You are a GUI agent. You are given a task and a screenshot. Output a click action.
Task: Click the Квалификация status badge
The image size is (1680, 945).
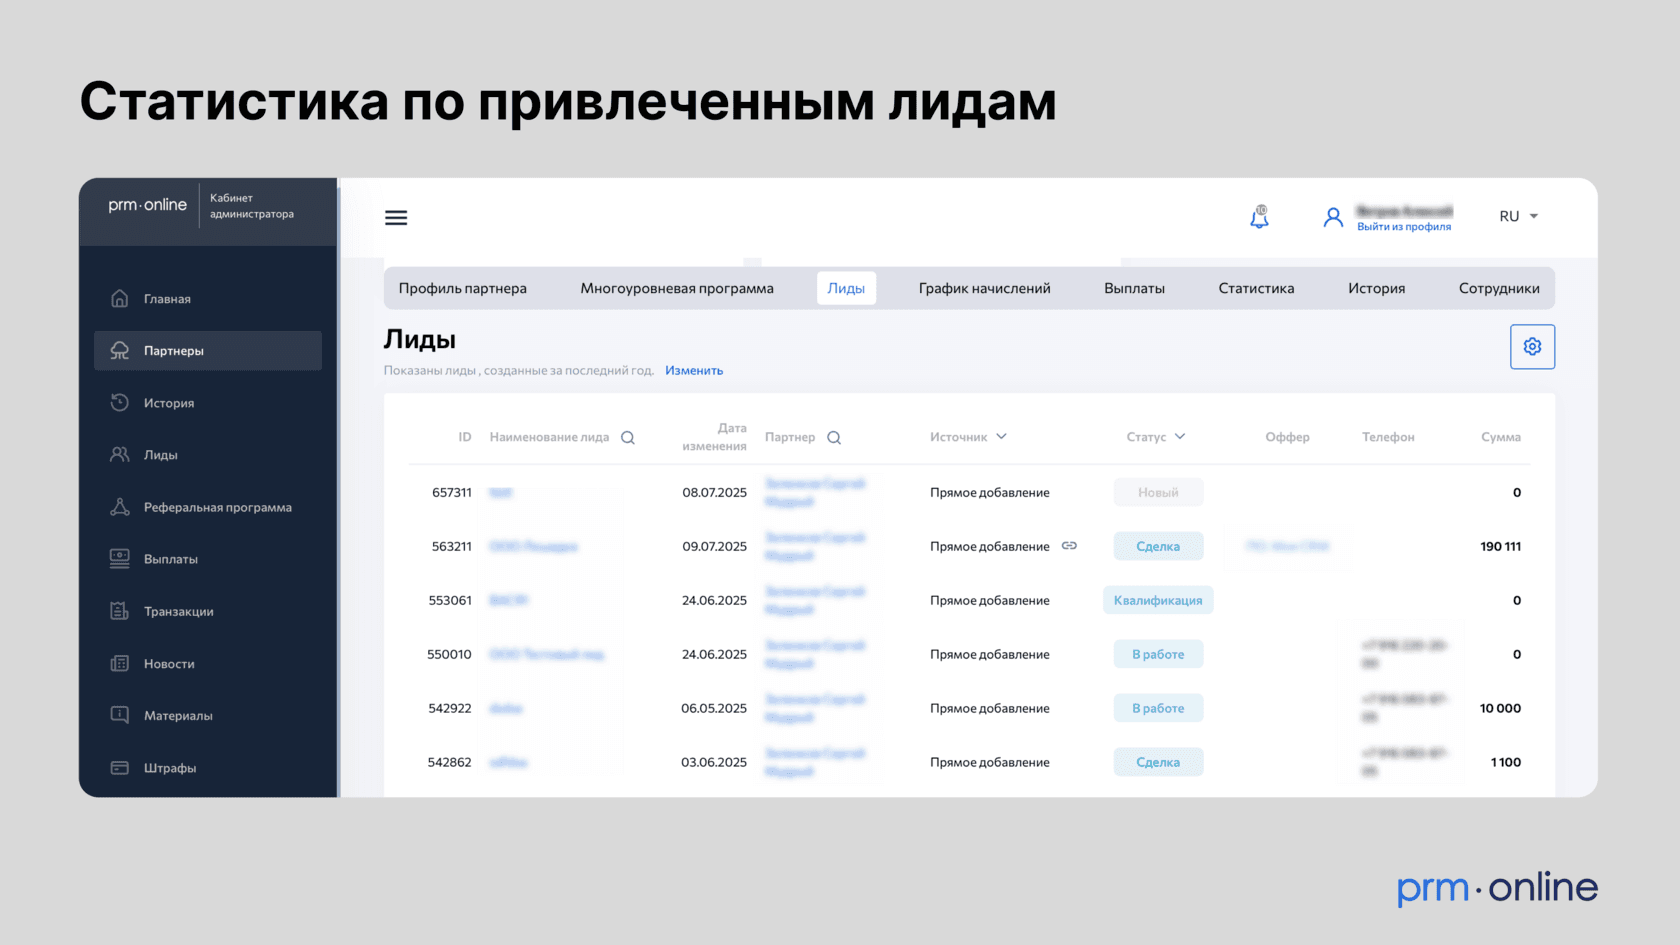[x=1157, y=601]
